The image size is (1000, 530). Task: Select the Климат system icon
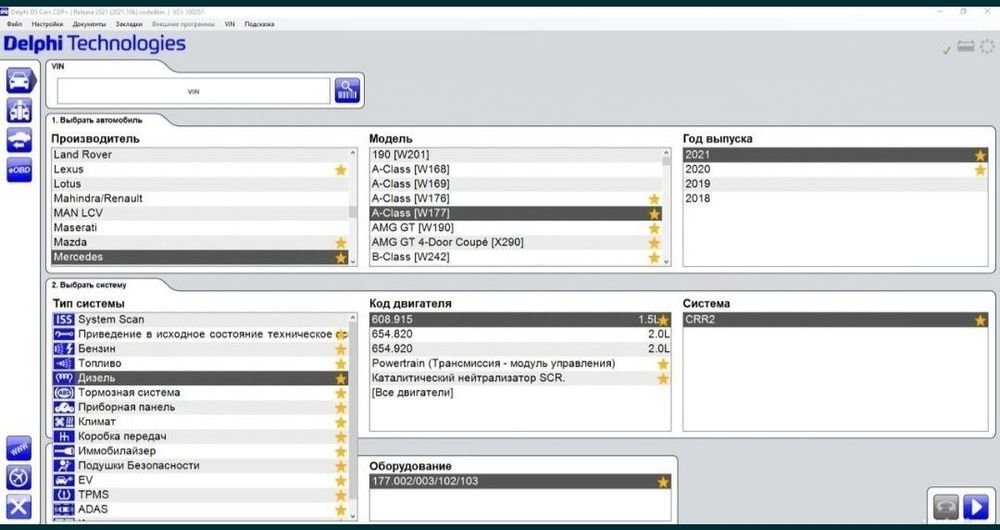(64, 422)
